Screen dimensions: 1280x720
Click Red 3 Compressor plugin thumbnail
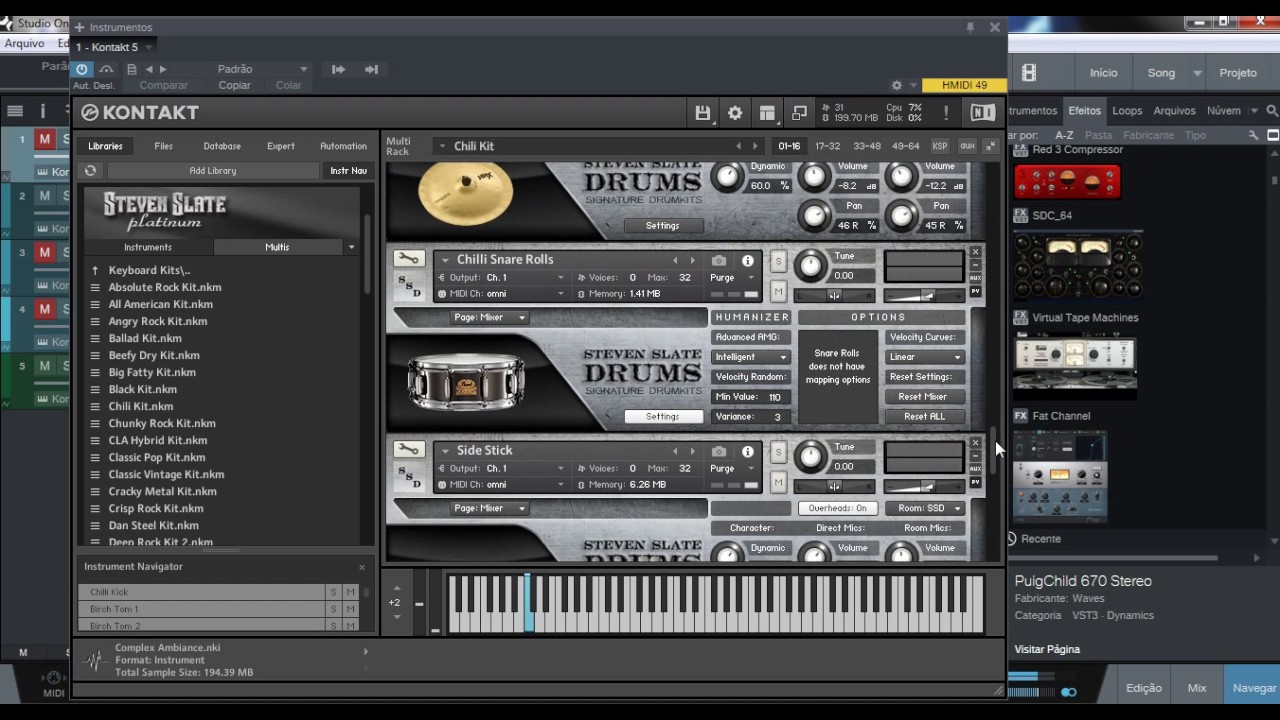tap(1067, 182)
